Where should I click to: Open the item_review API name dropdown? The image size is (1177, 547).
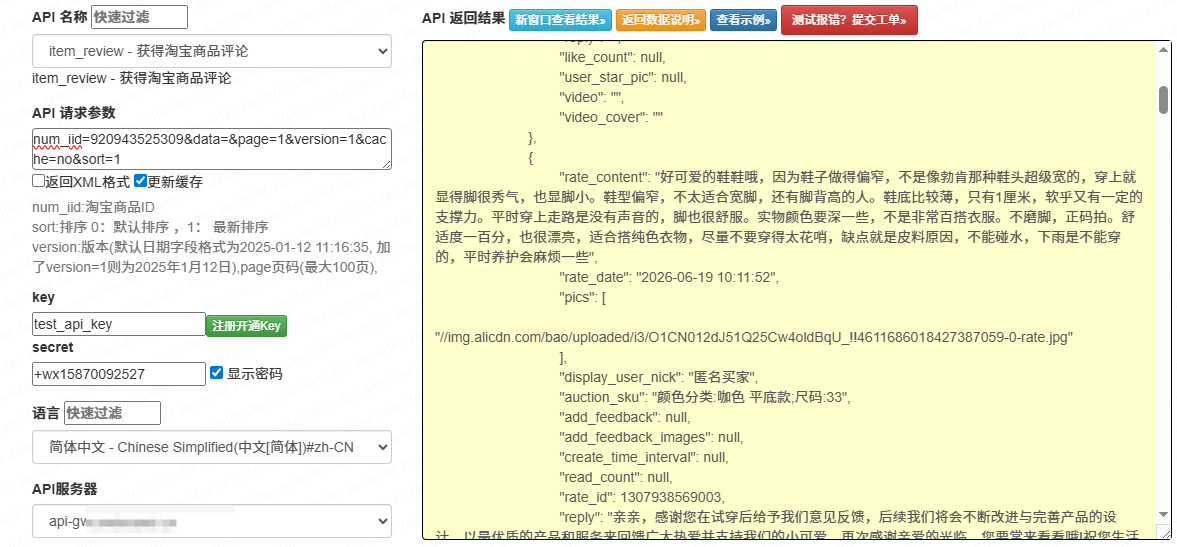click(212, 51)
